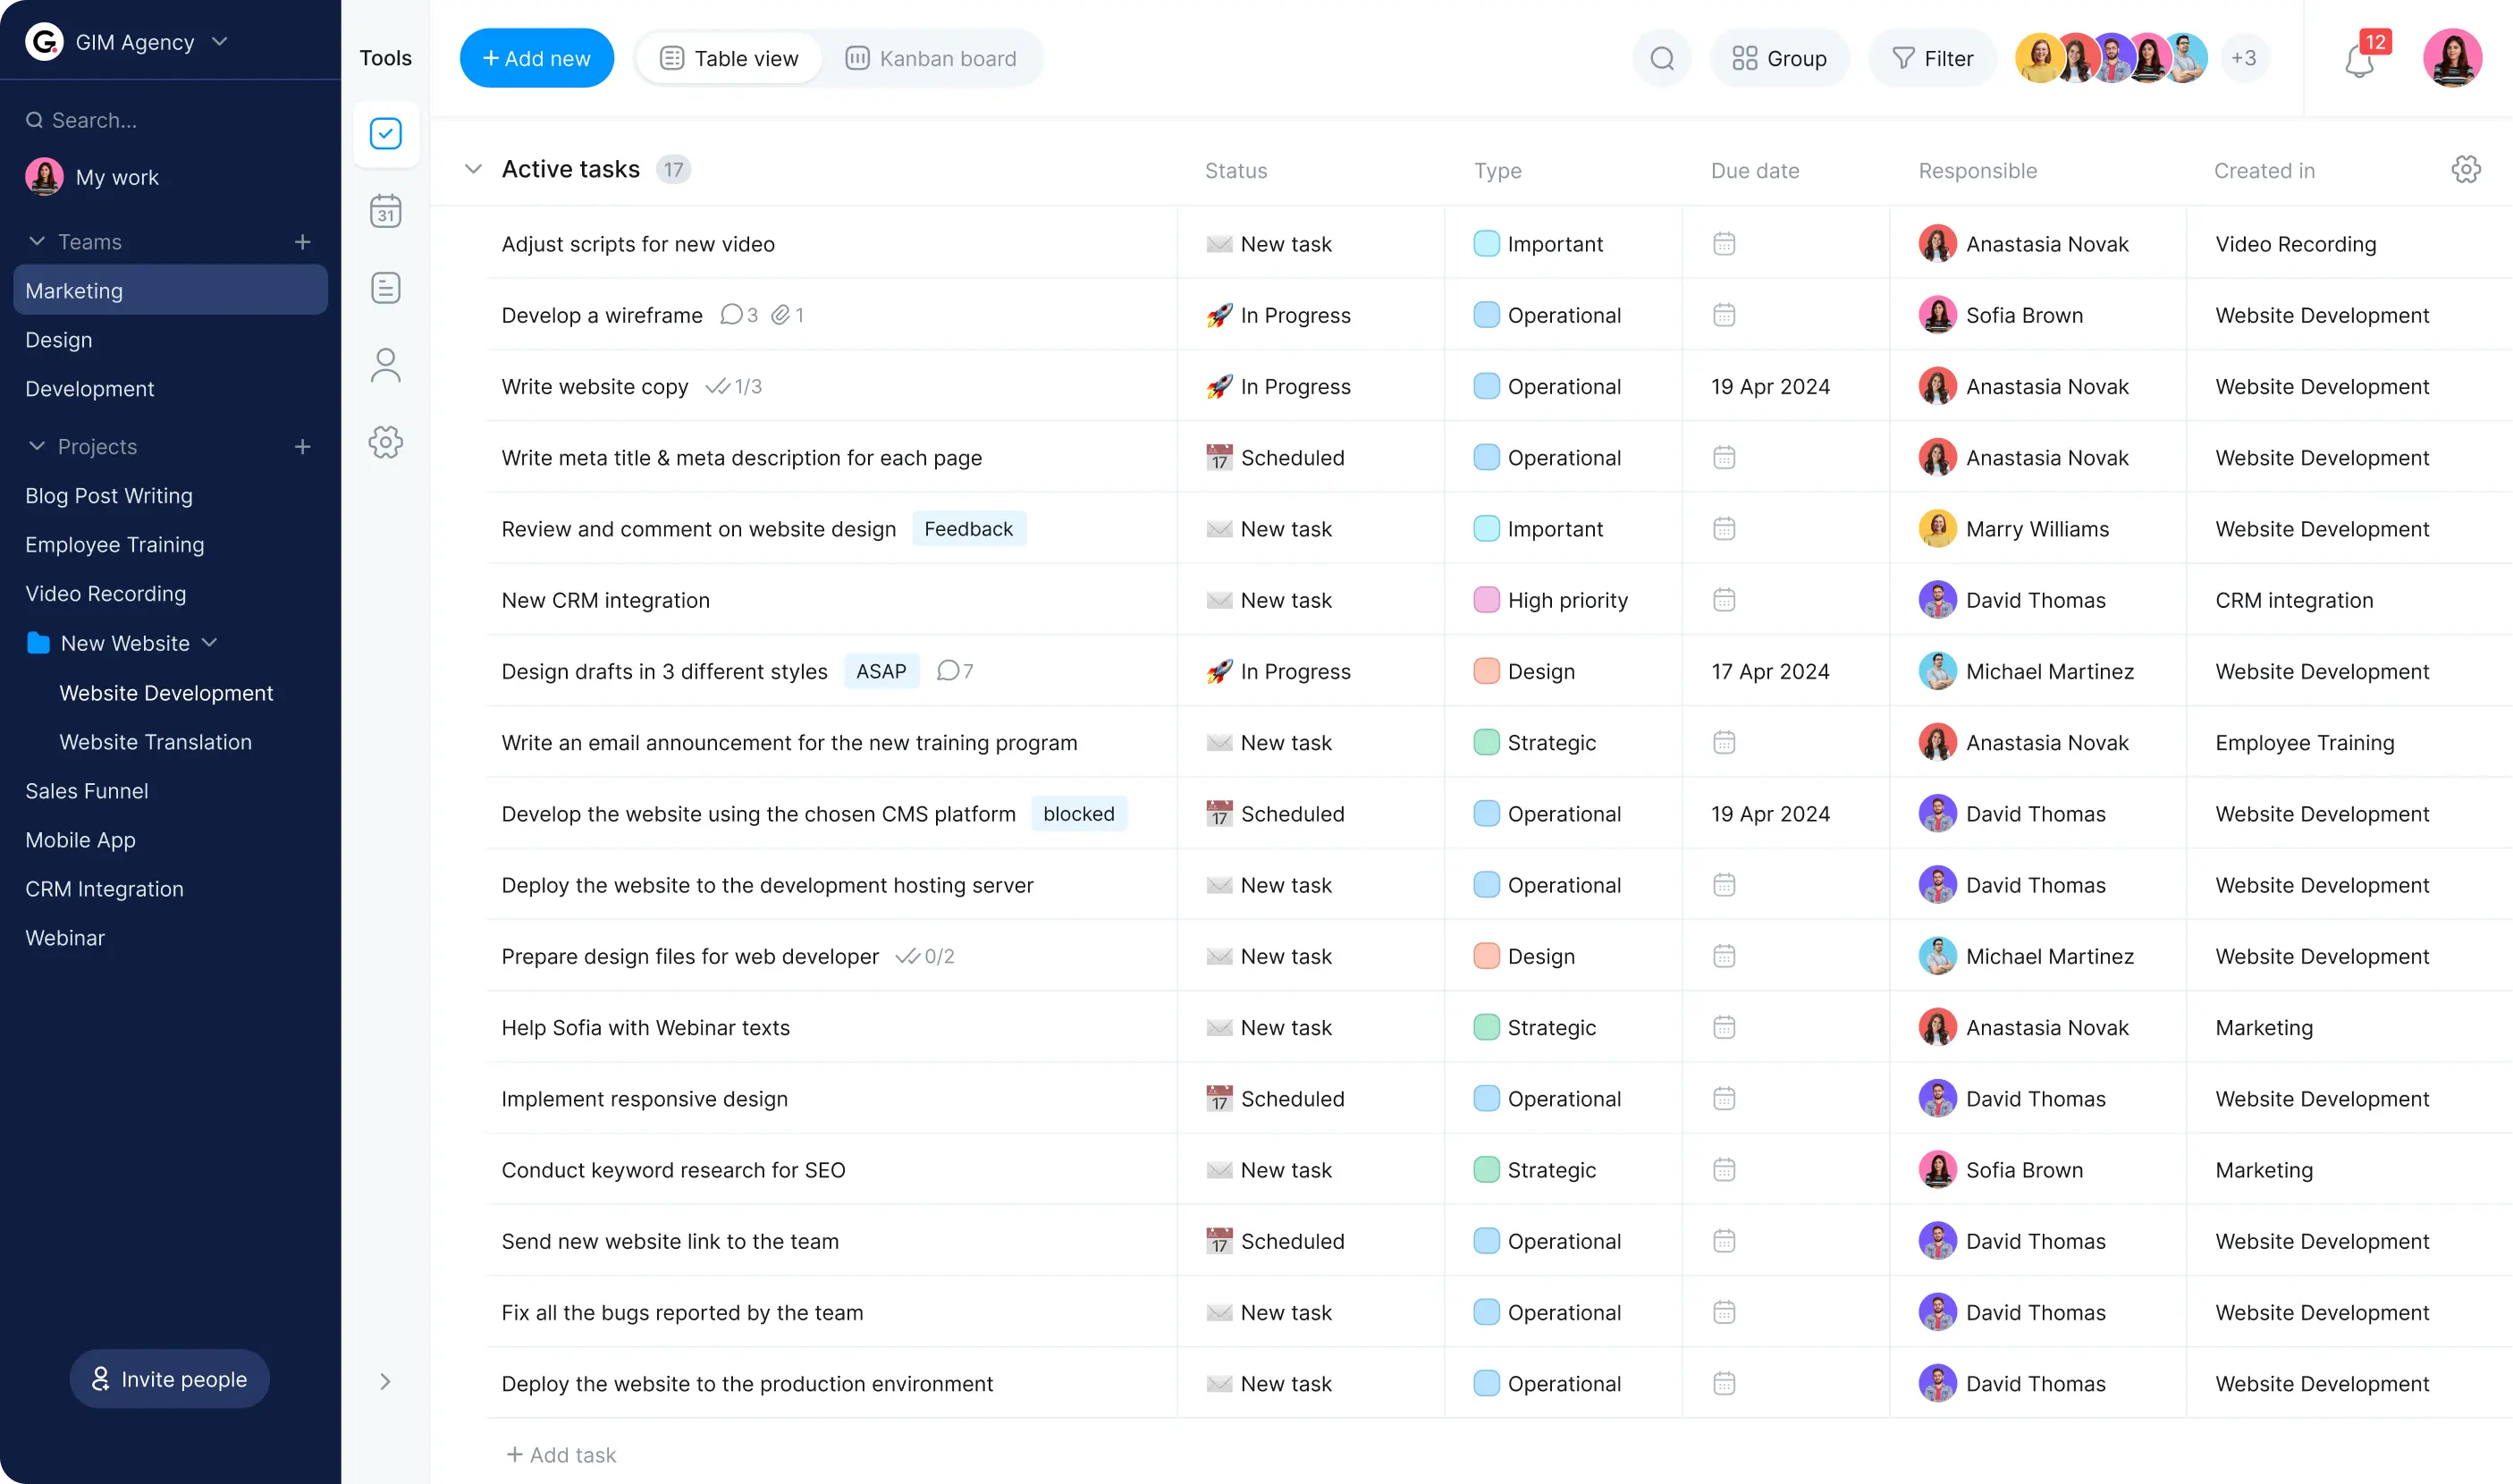
Task: Select the Marketing team item
Action: click(x=170, y=290)
